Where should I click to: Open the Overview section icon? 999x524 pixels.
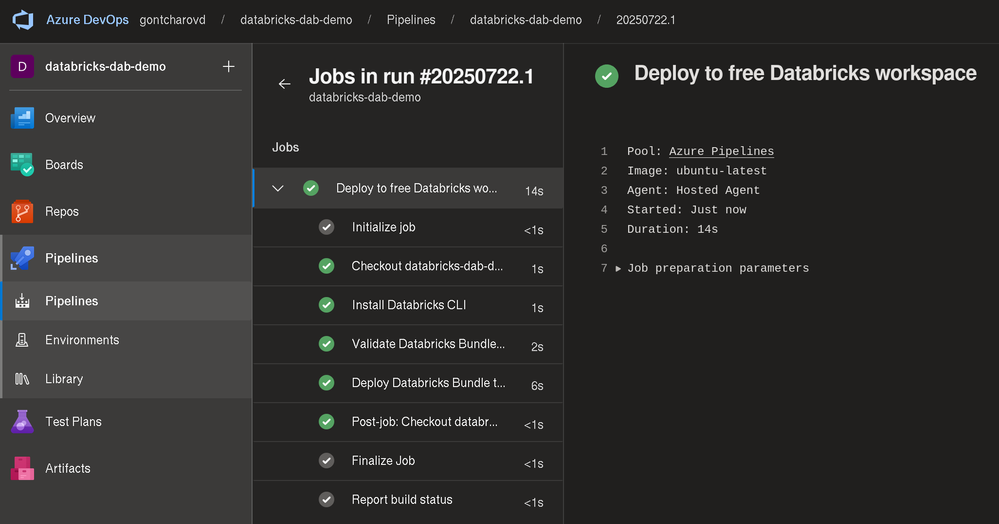click(23, 118)
